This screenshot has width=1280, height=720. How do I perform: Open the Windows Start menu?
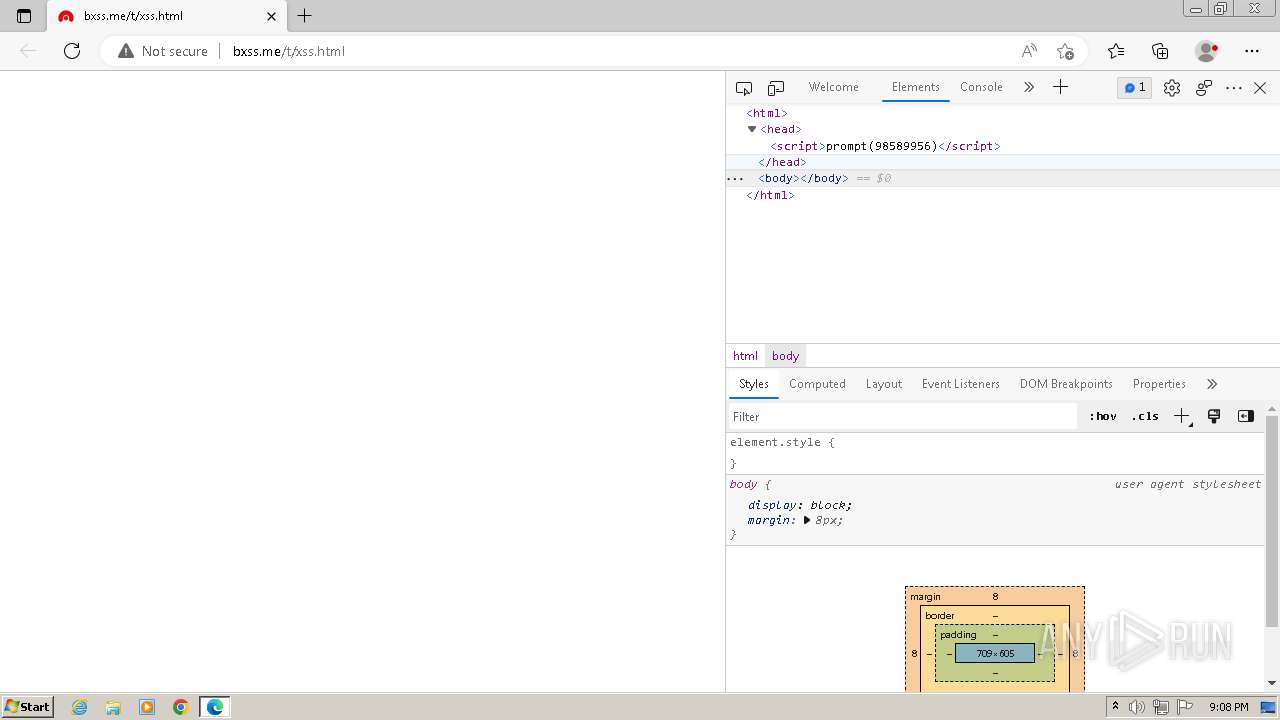point(27,707)
